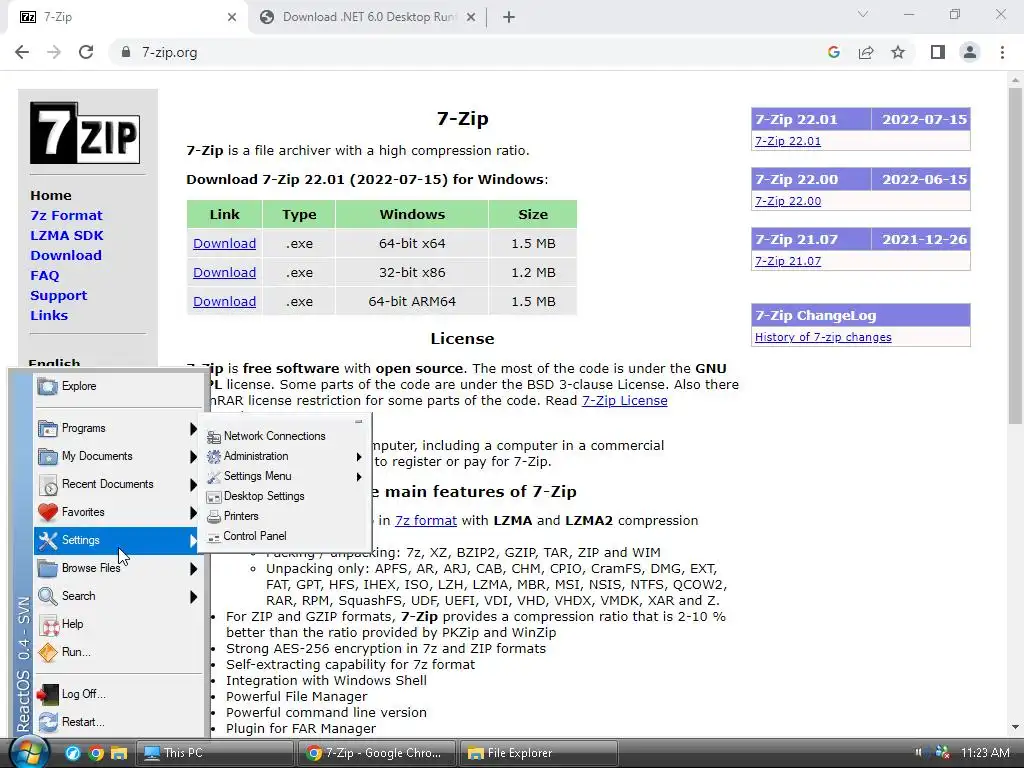The image size is (1024, 768).
Task: Download the 64-bit x64 installer
Action: pos(225,244)
